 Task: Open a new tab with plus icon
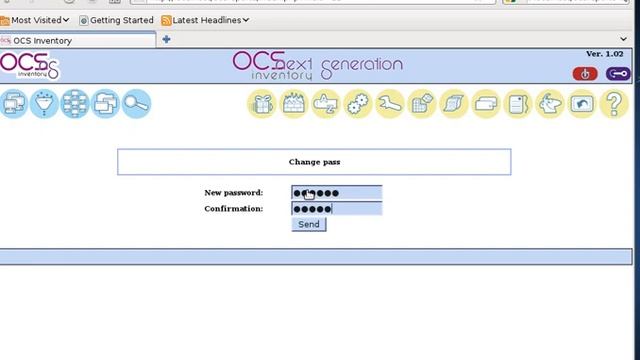pos(166,40)
